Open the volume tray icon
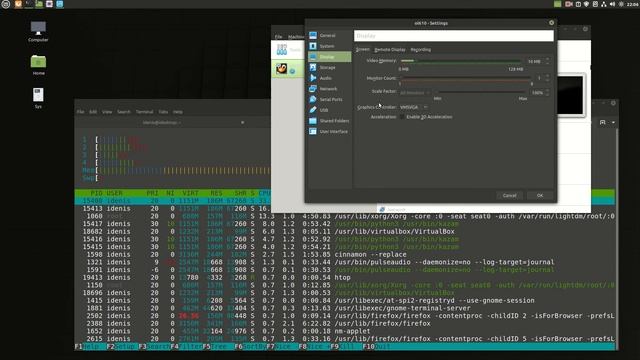640x360 pixels. click(612, 4)
